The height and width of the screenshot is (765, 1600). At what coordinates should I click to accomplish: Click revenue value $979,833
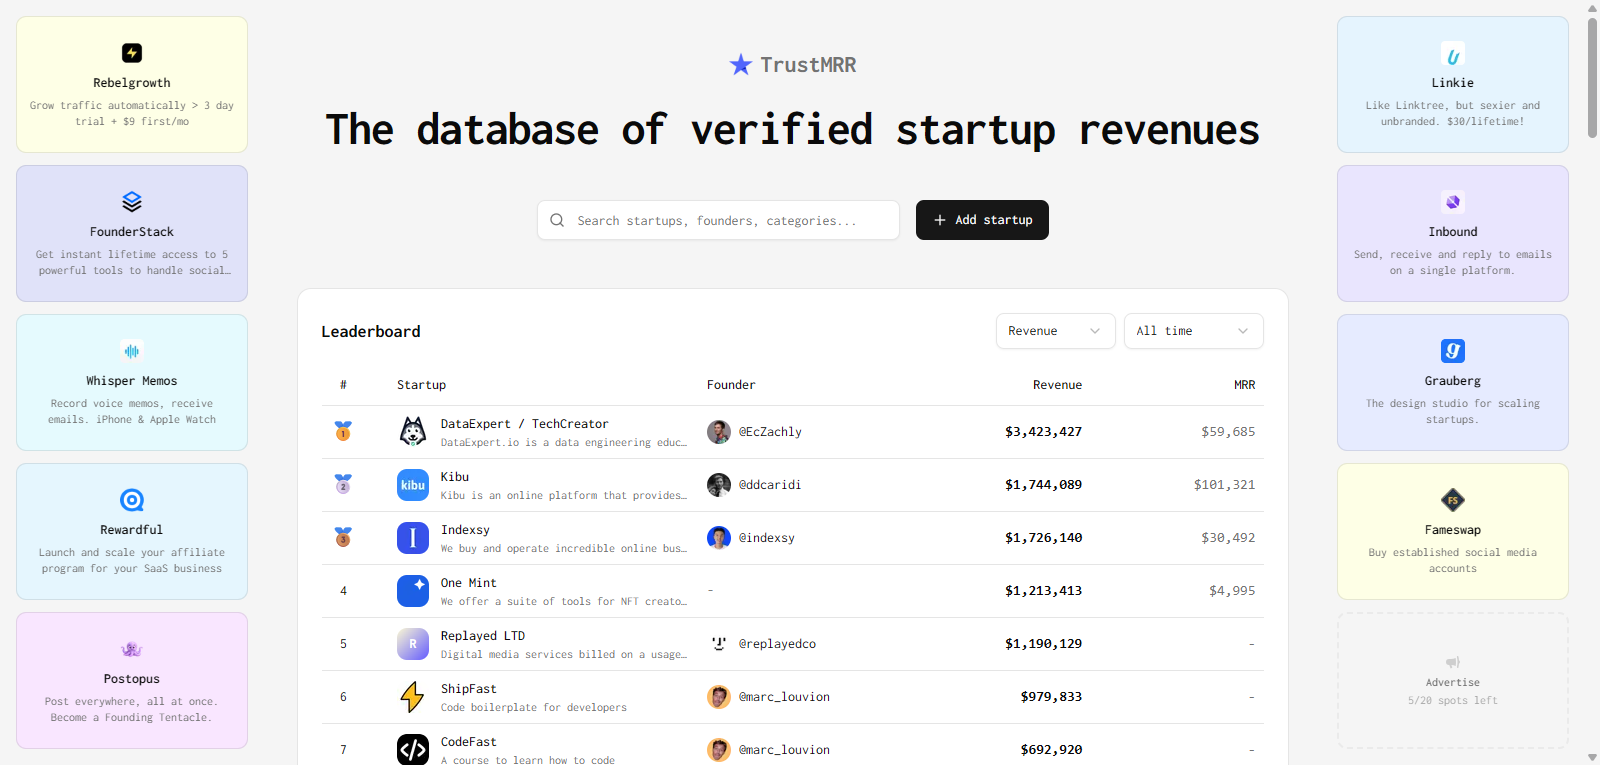(x=1051, y=697)
